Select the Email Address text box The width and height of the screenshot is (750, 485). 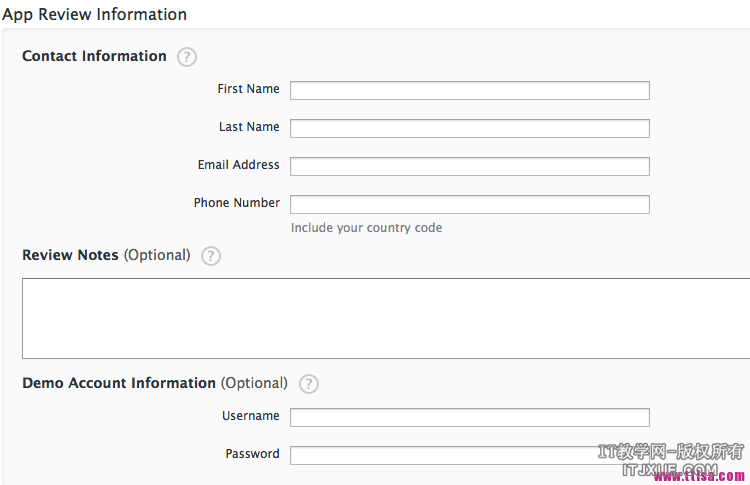point(469,167)
